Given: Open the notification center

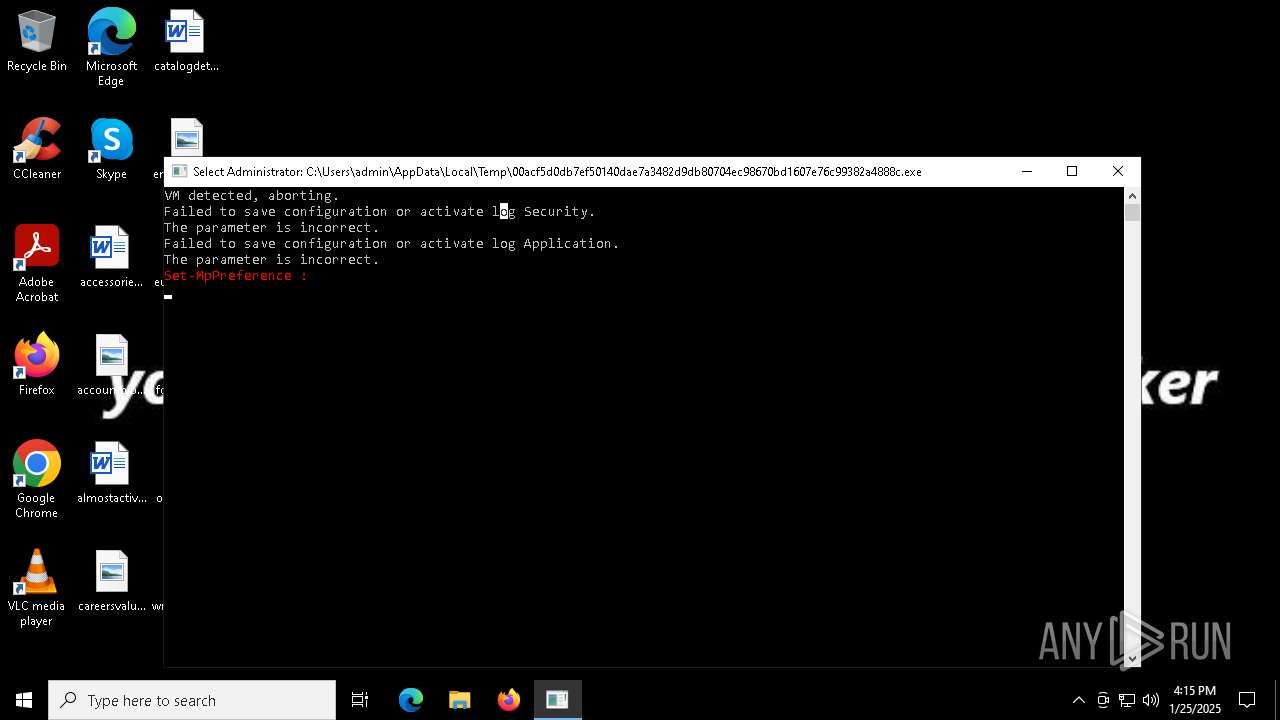Looking at the screenshot, I should [1247, 700].
